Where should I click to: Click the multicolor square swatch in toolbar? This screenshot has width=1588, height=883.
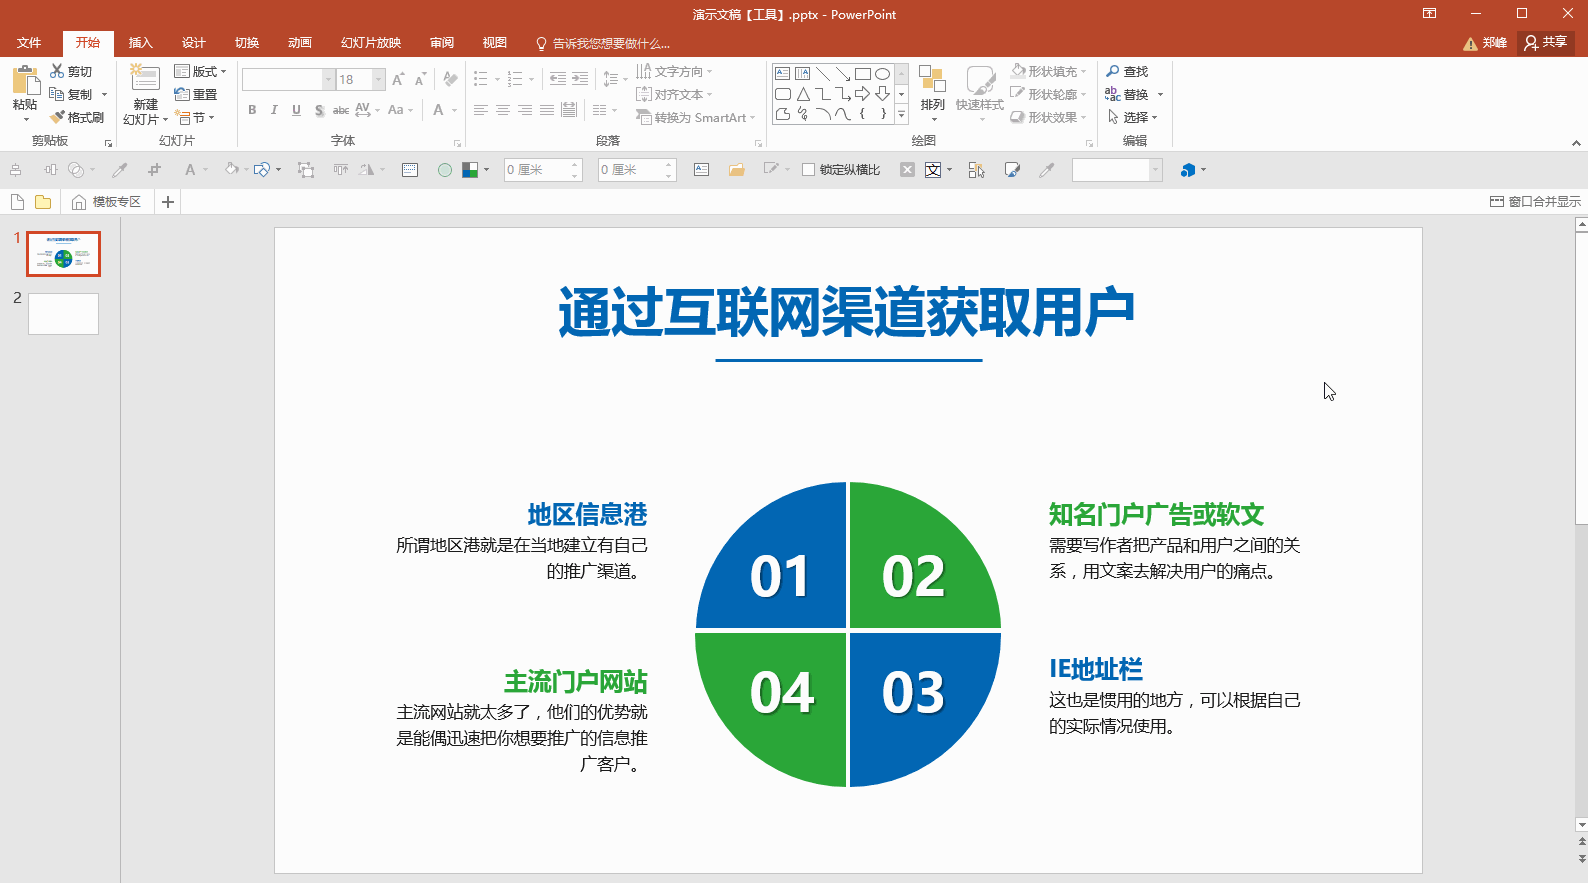tap(469, 170)
